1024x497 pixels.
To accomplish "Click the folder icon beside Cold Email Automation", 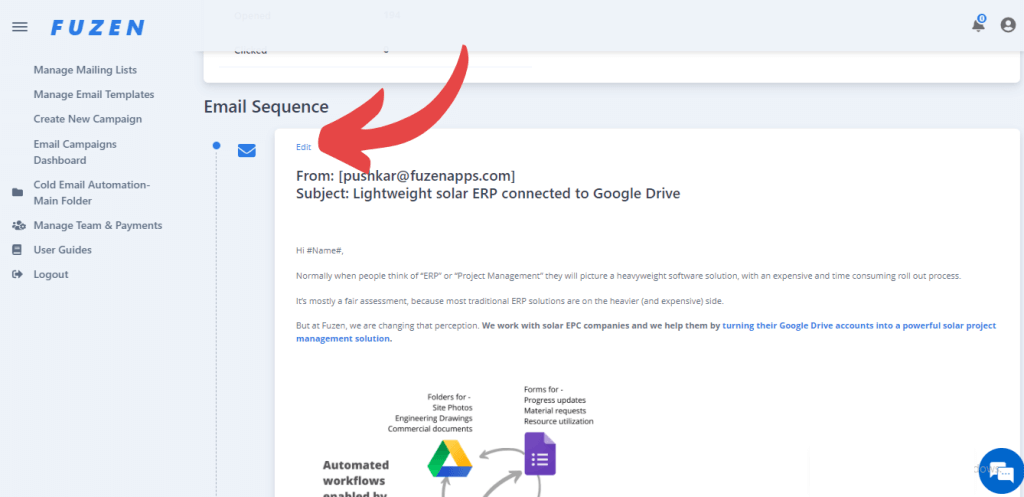I will click(x=18, y=193).
